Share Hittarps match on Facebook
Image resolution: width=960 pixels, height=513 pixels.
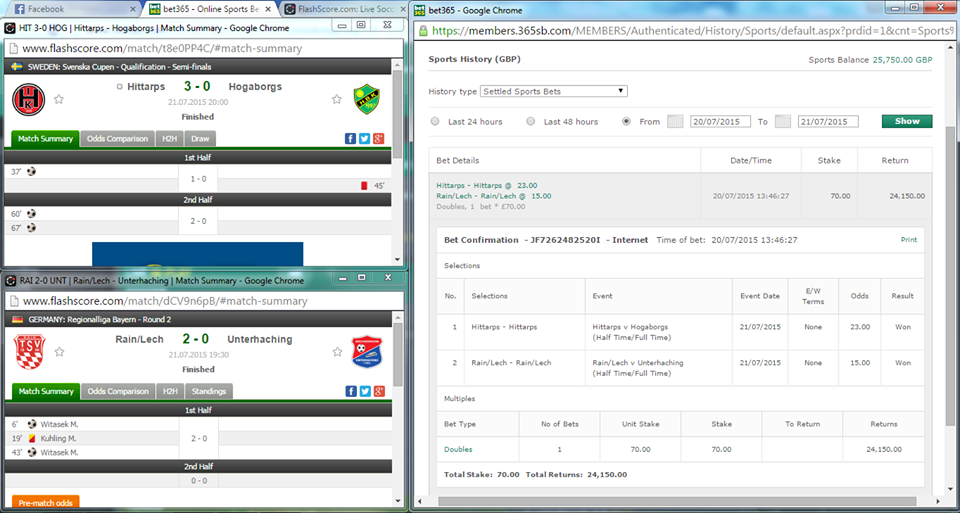point(350,138)
